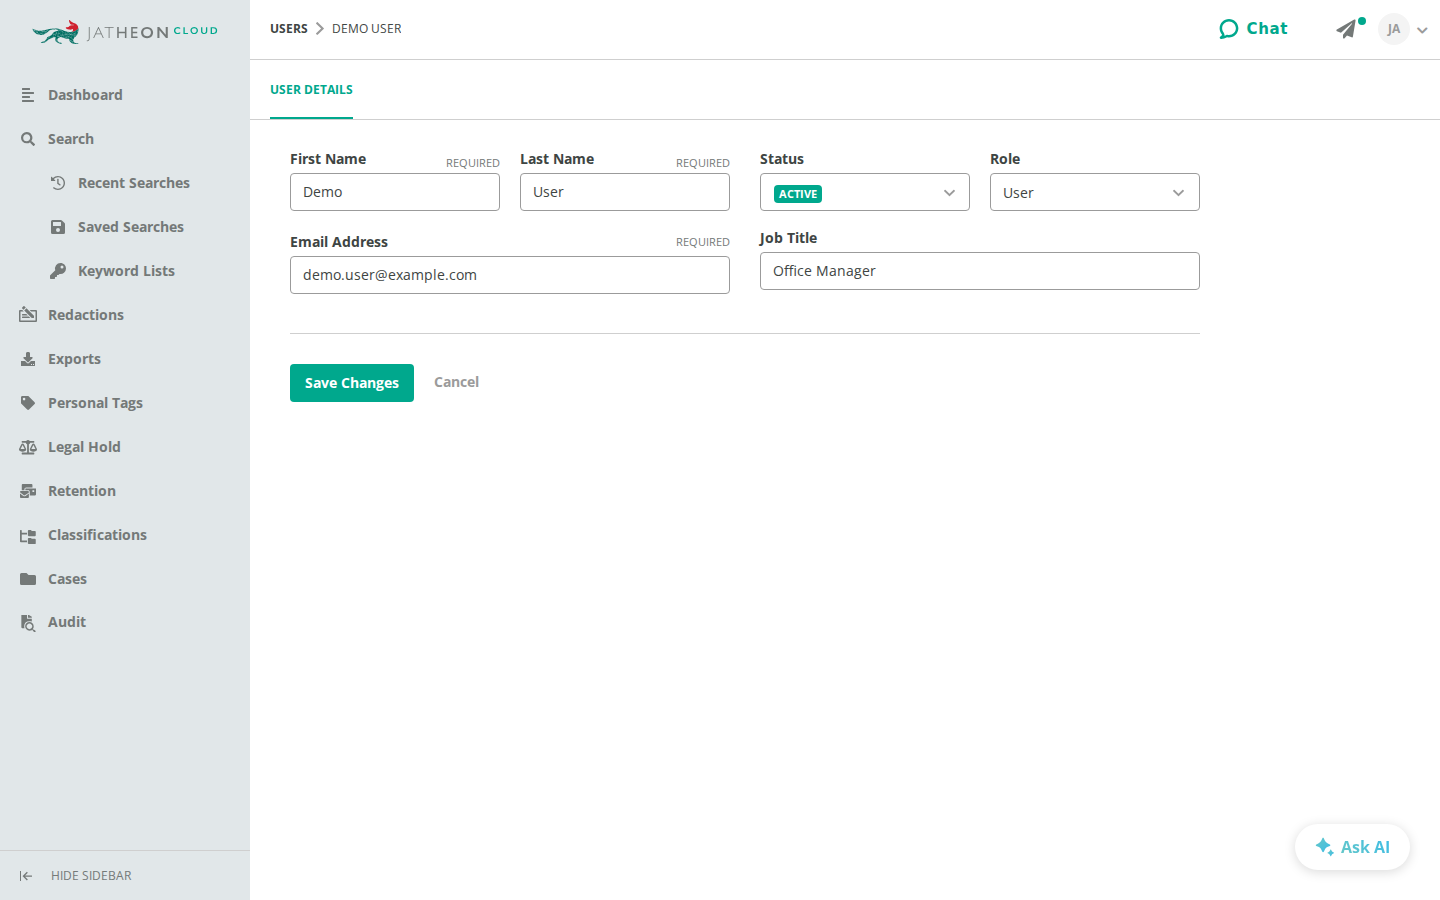
Task: Focus the Last Name input field
Action: 625,192
